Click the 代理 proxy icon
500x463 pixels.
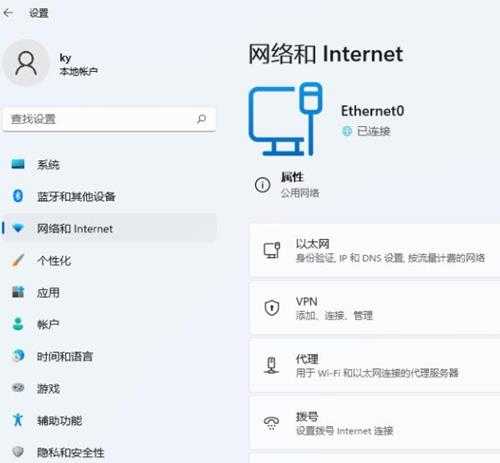[x=272, y=365]
